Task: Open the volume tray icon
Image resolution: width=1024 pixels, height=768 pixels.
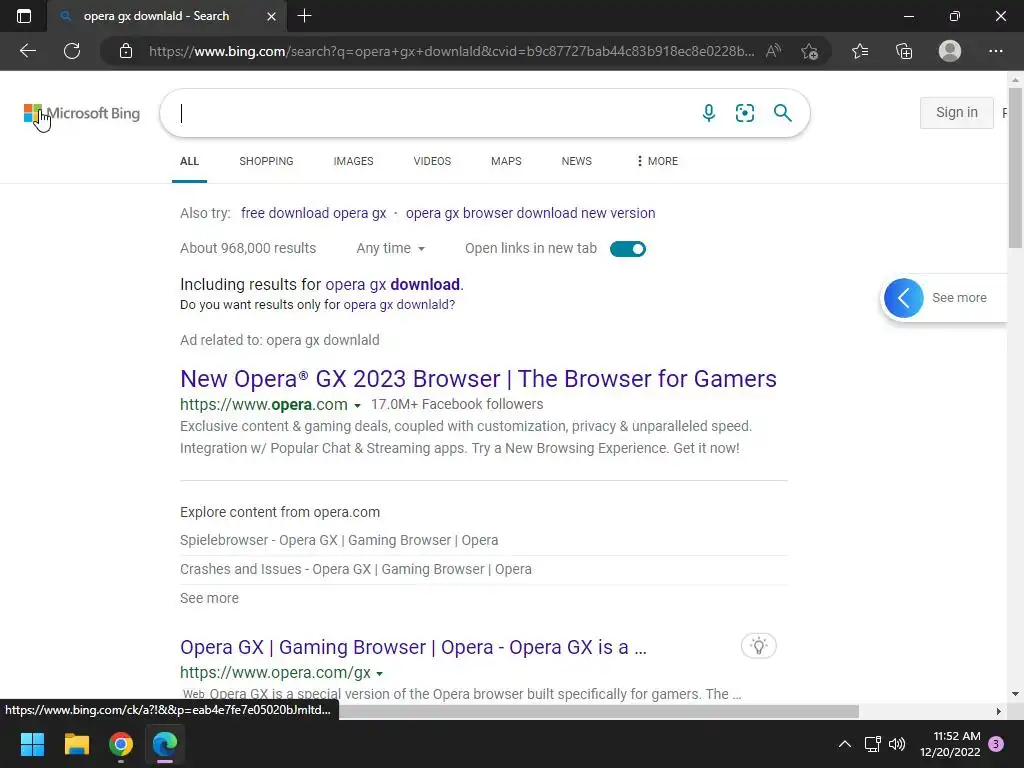Action: tap(897, 744)
